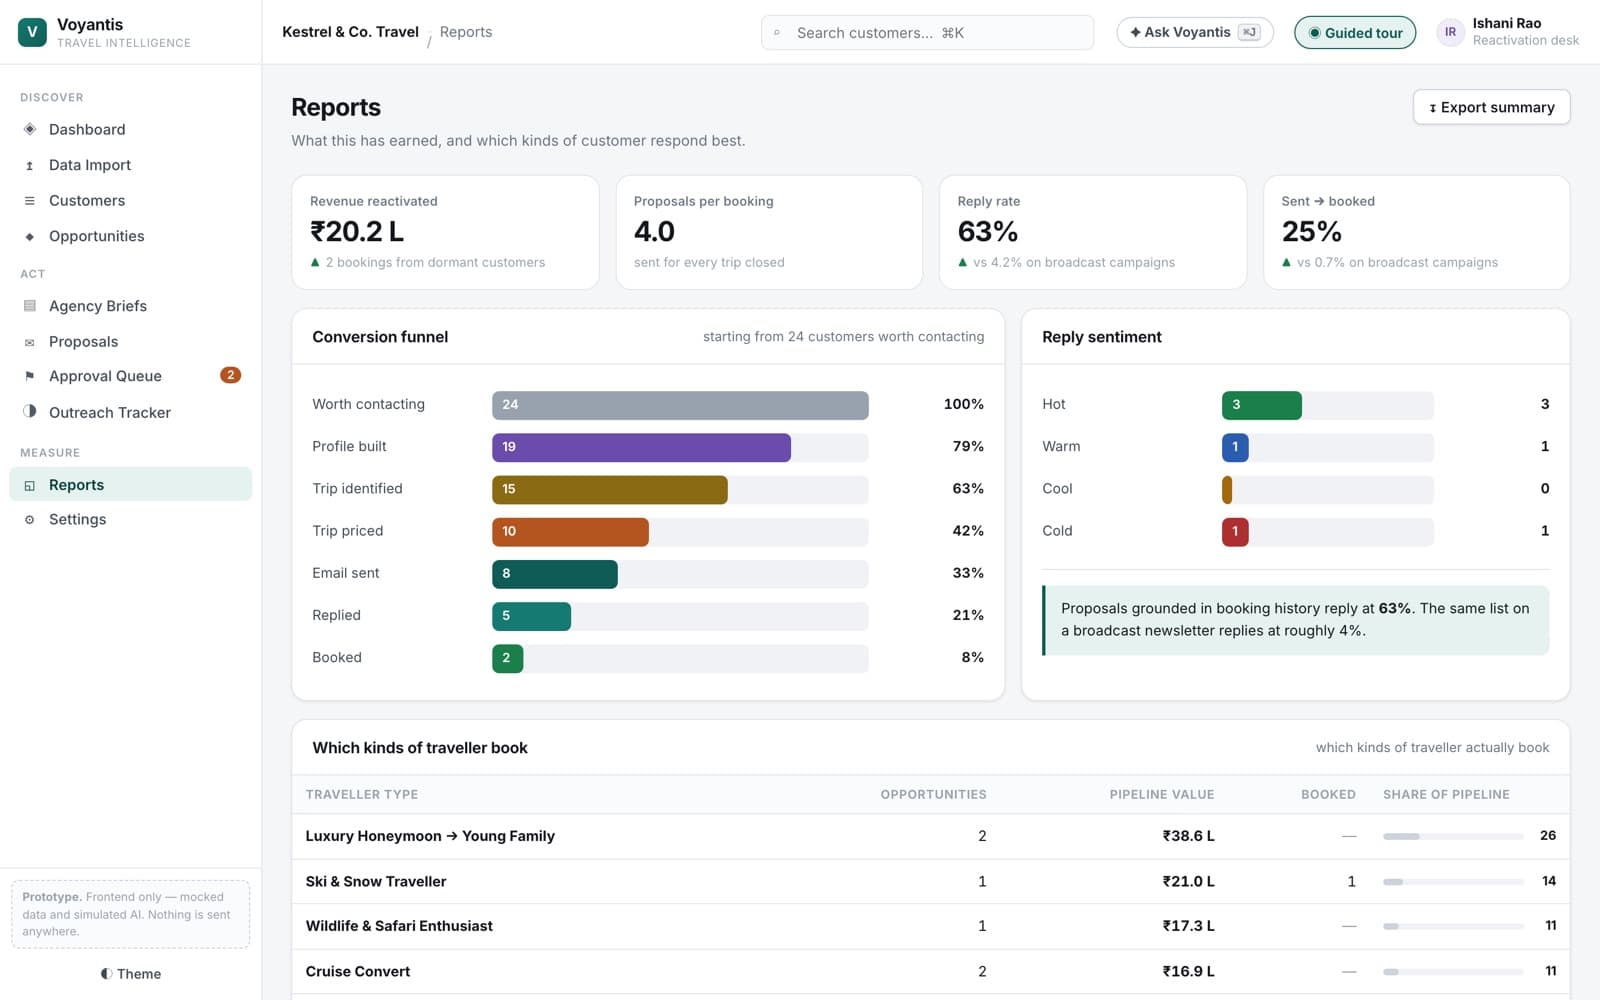Click the Reports sidebar icon
The image size is (1600, 1000).
pyautogui.click(x=30, y=485)
